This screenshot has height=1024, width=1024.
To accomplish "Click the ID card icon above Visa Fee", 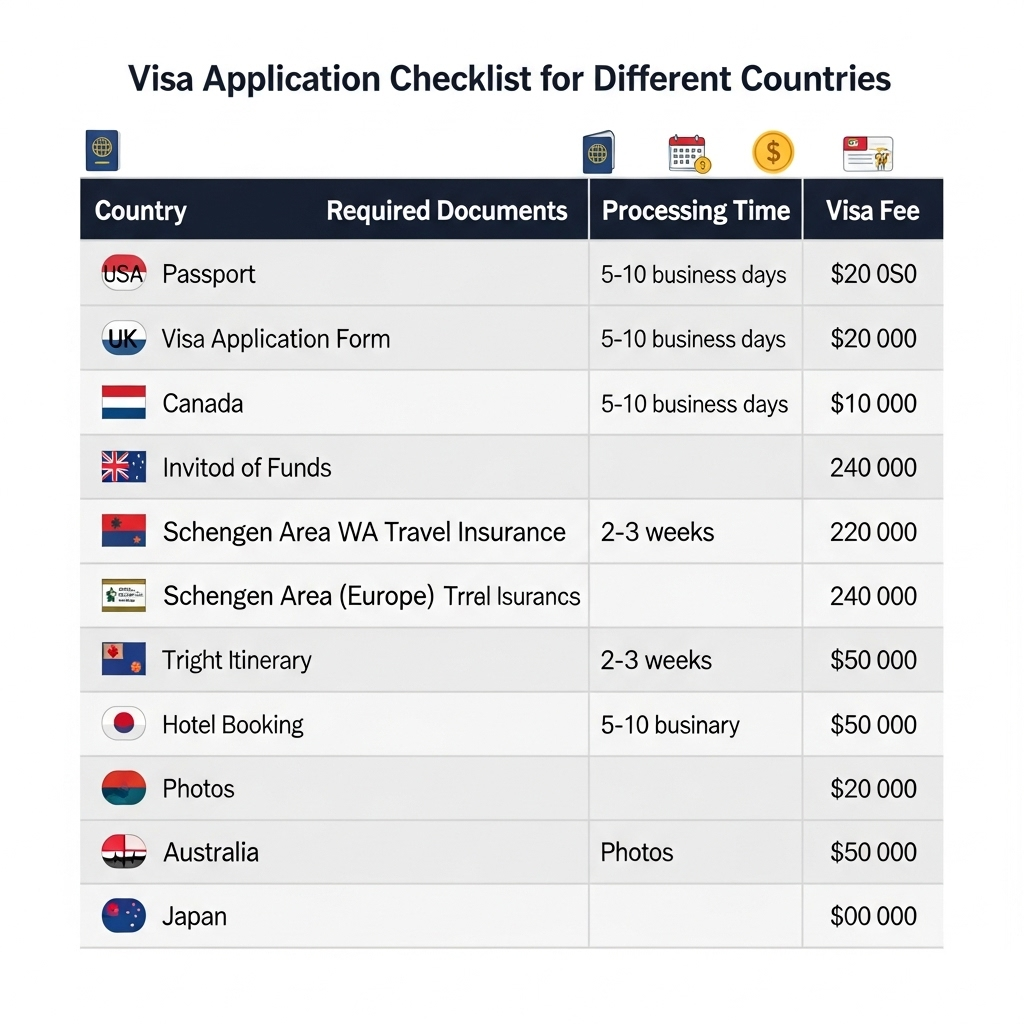I will click(x=868, y=153).
